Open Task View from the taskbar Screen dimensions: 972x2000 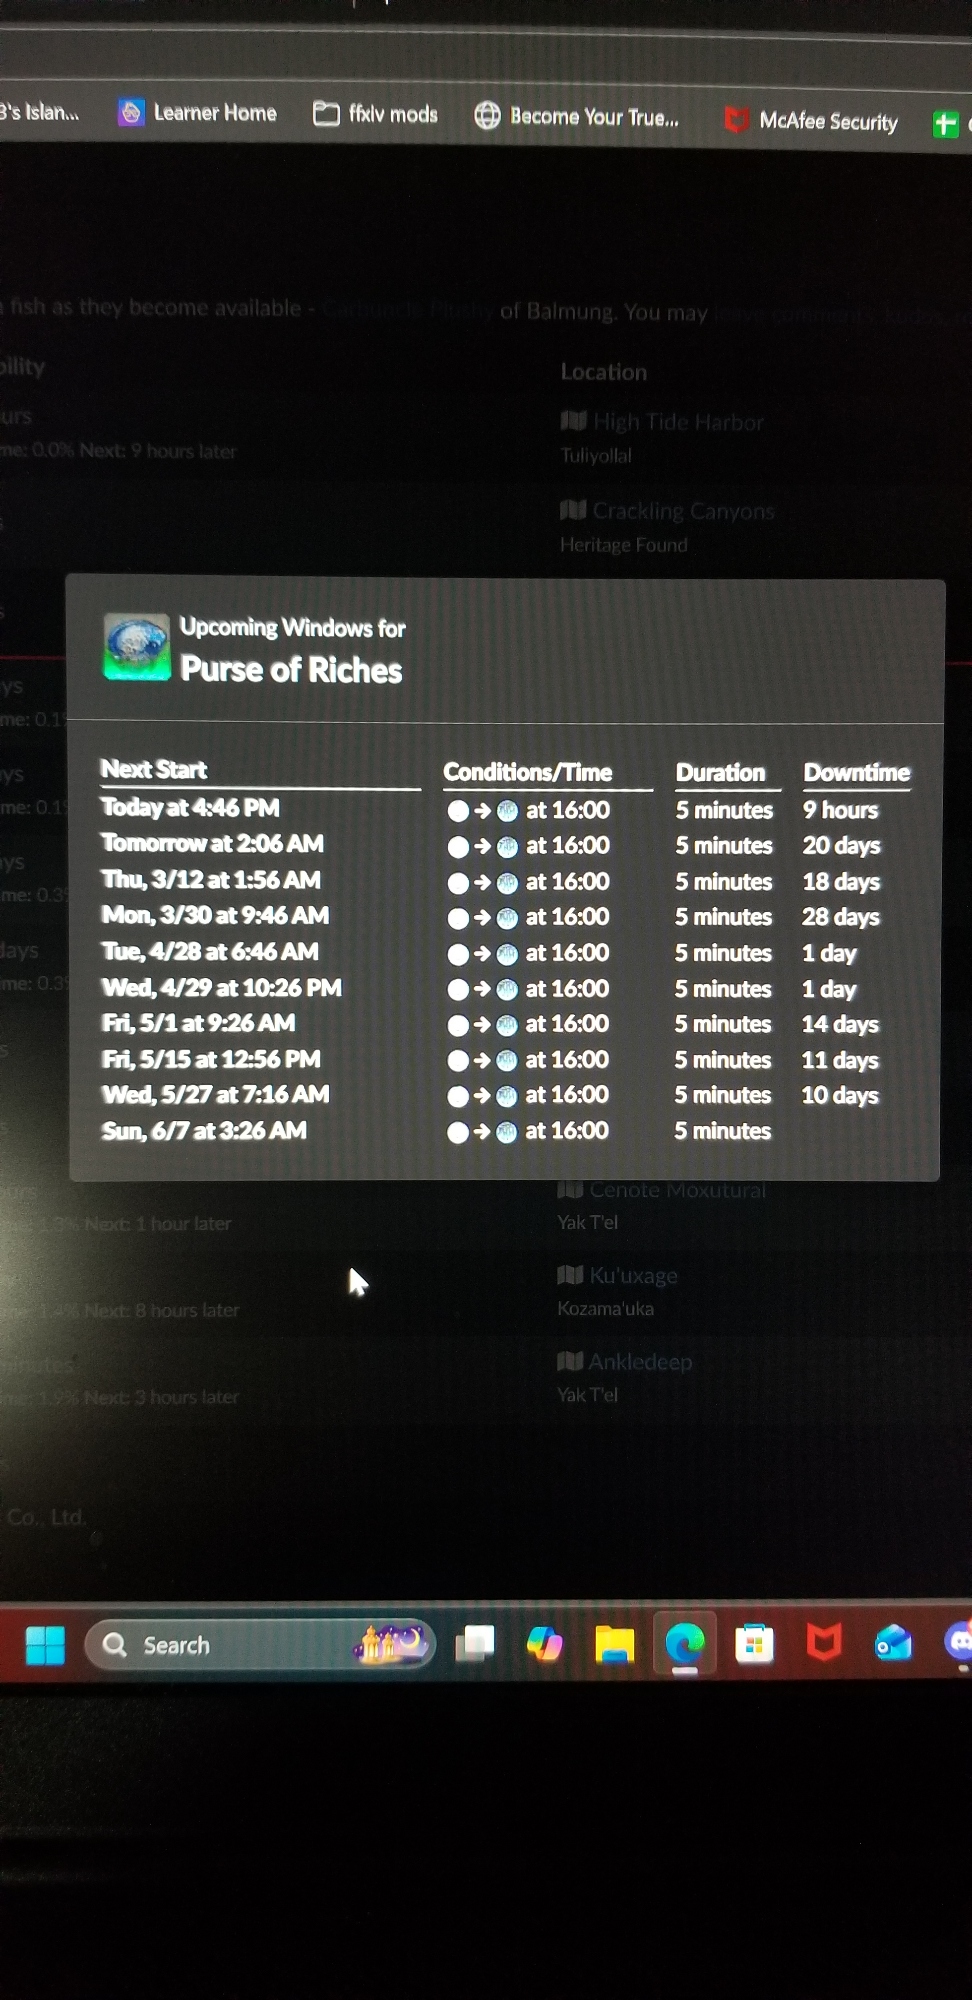tap(475, 1643)
